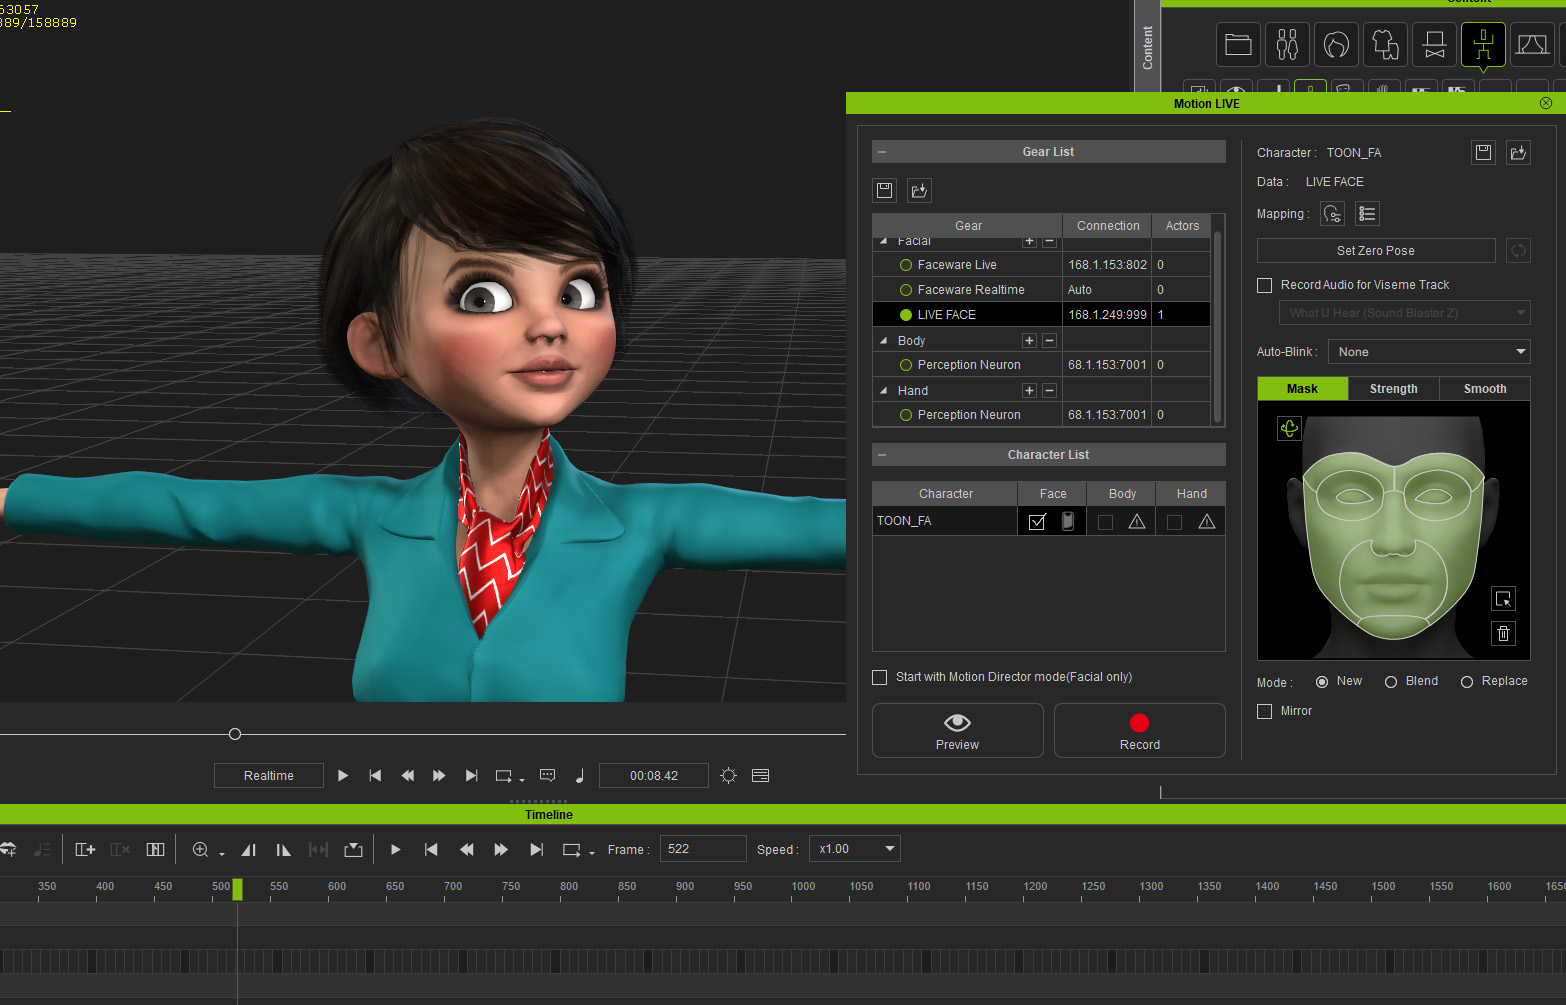
Task: Click the green mask icon above face
Action: (1289, 428)
